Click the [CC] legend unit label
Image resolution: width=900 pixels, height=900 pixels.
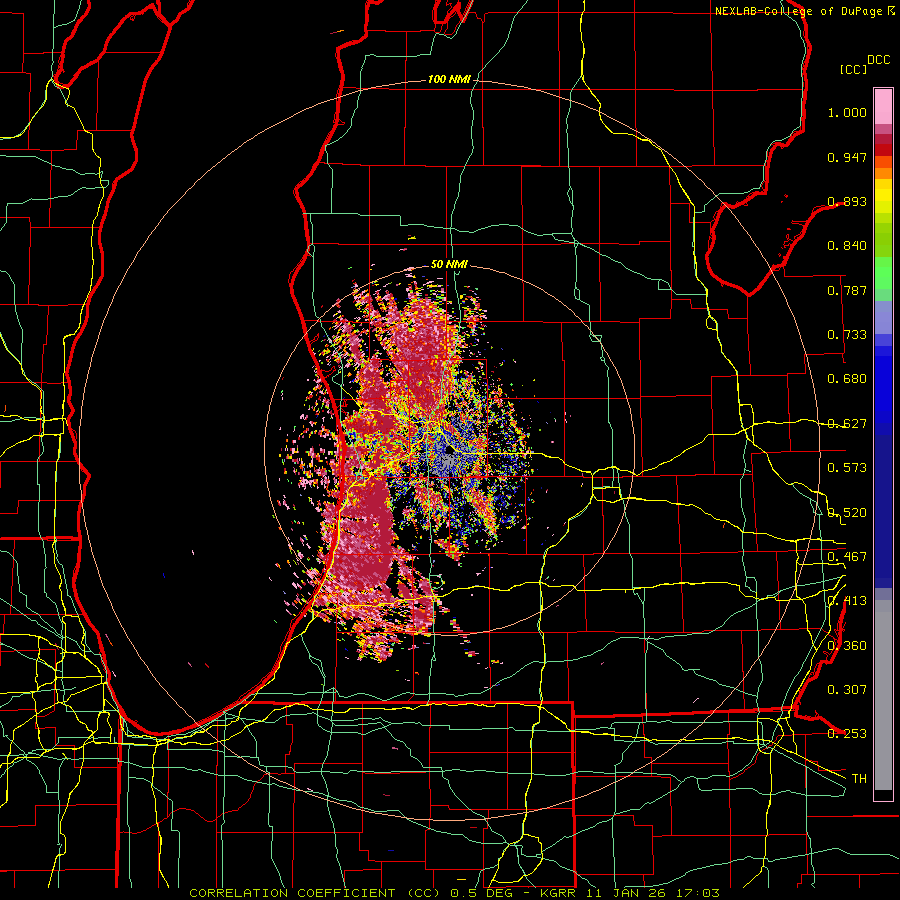click(854, 69)
